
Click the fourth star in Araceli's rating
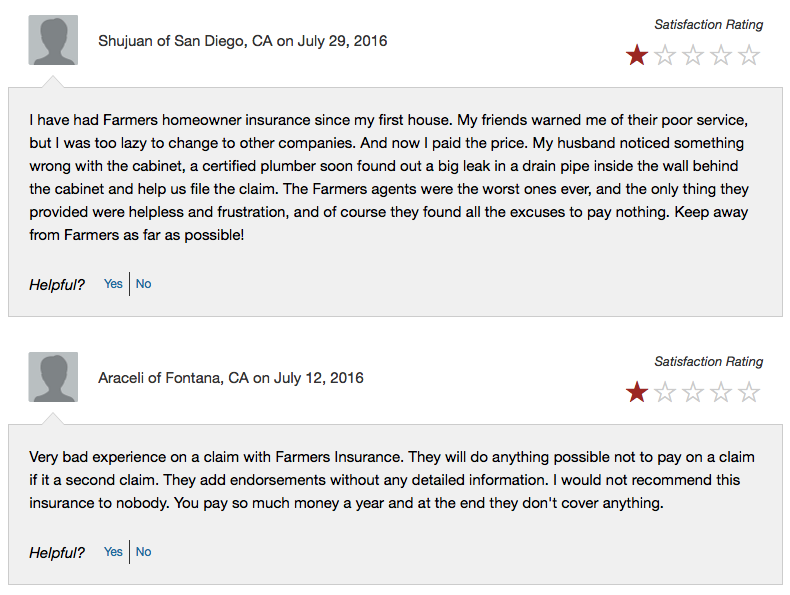(721, 393)
